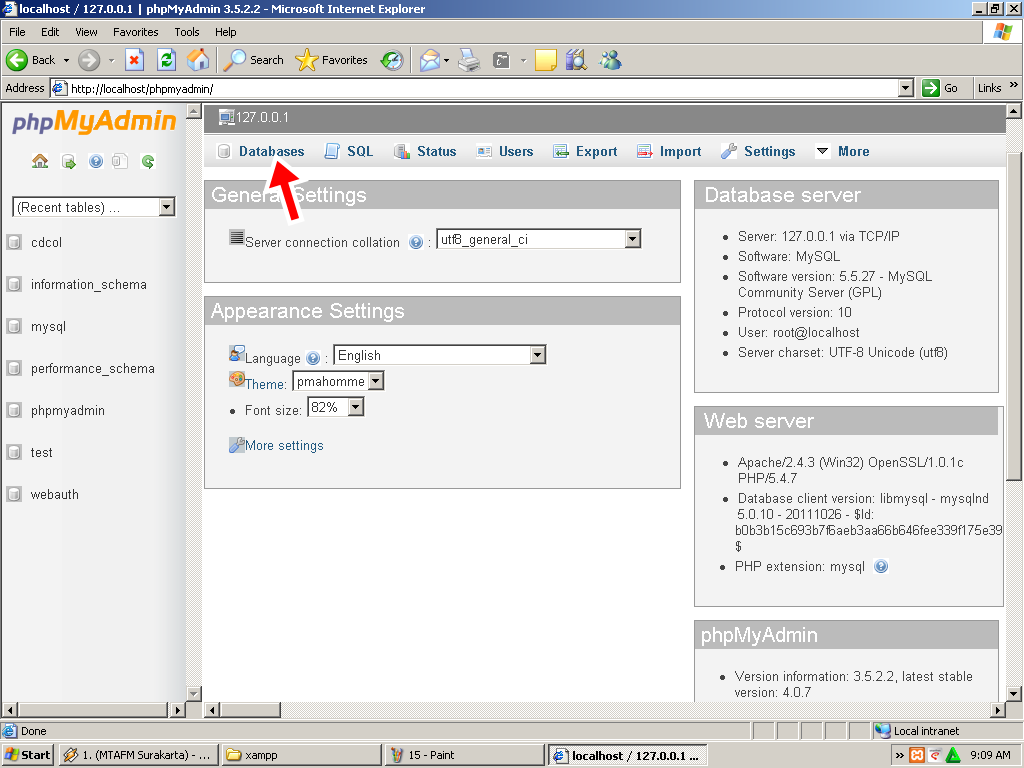
Task: Click the Windows Start button
Action: [28, 755]
